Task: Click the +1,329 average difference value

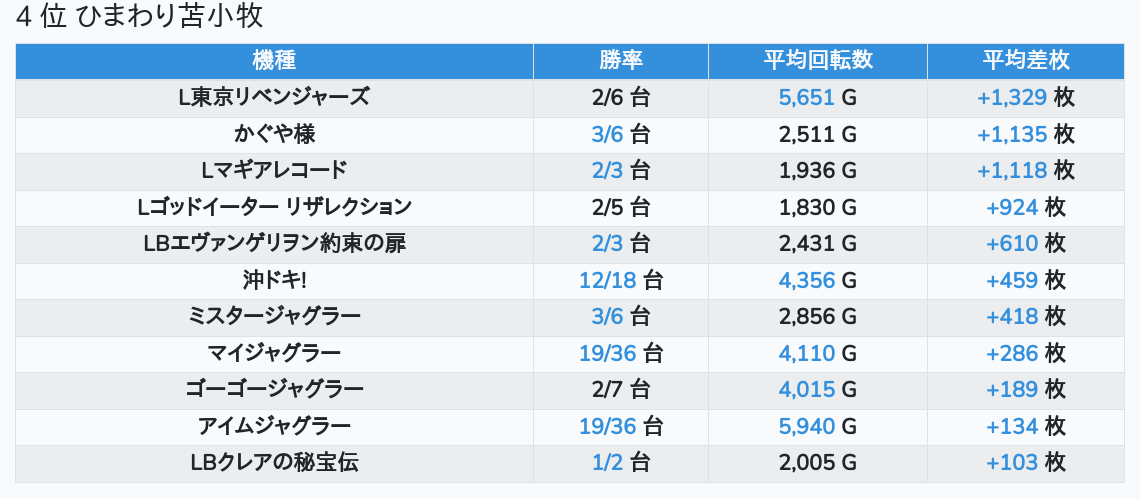Action: tap(1012, 97)
